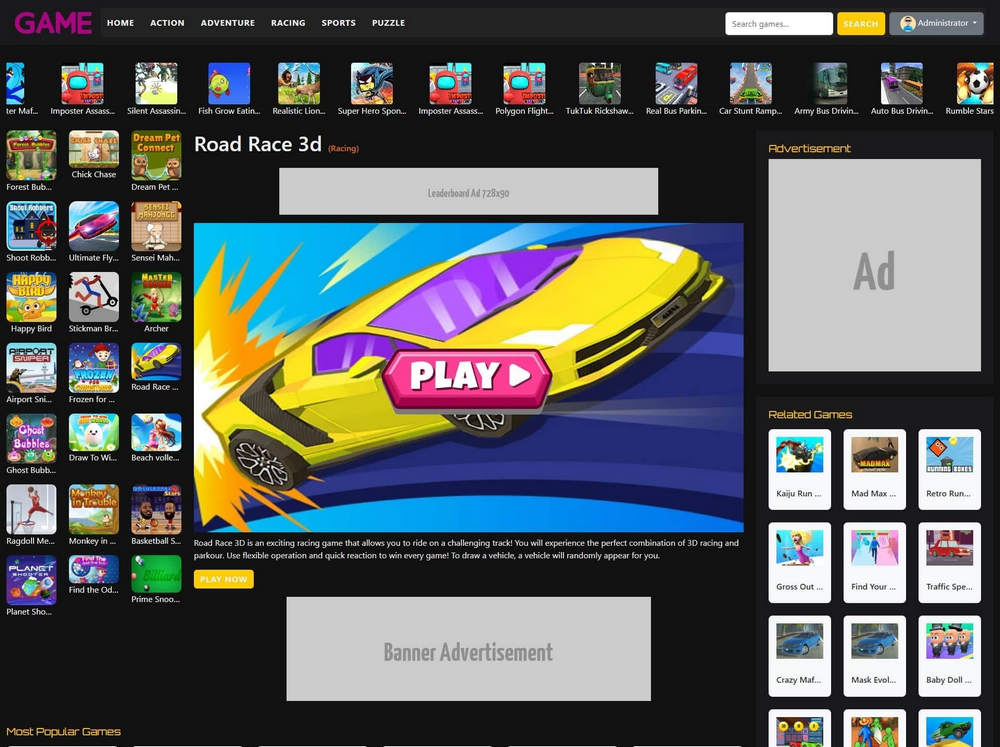
Task: Open the Traffic Speed related game card
Action: pyautogui.click(x=950, y=563)
